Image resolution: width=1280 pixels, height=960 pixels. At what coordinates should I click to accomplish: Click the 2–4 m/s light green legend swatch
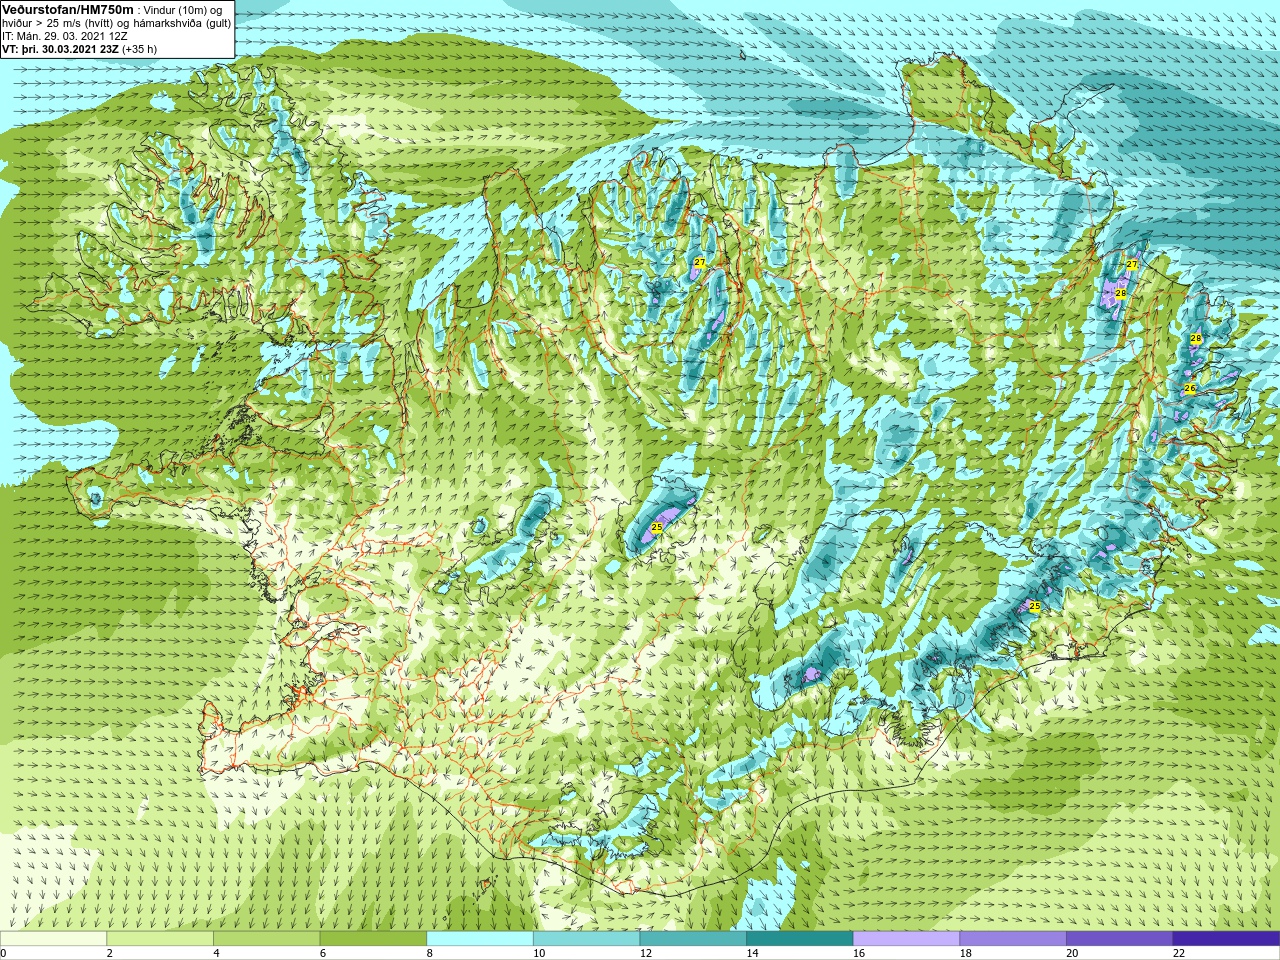click(x=160, y=939)
